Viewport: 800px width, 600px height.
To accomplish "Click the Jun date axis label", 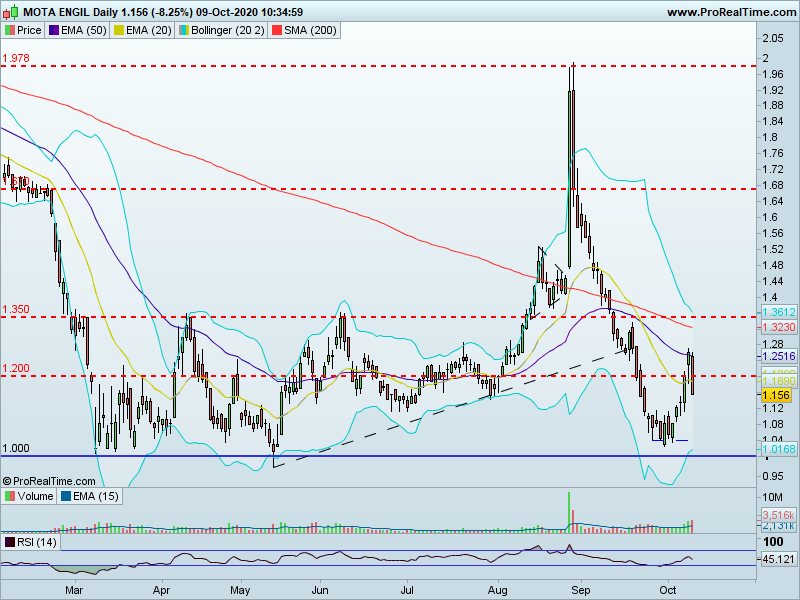I will click(x=320, y=591).
